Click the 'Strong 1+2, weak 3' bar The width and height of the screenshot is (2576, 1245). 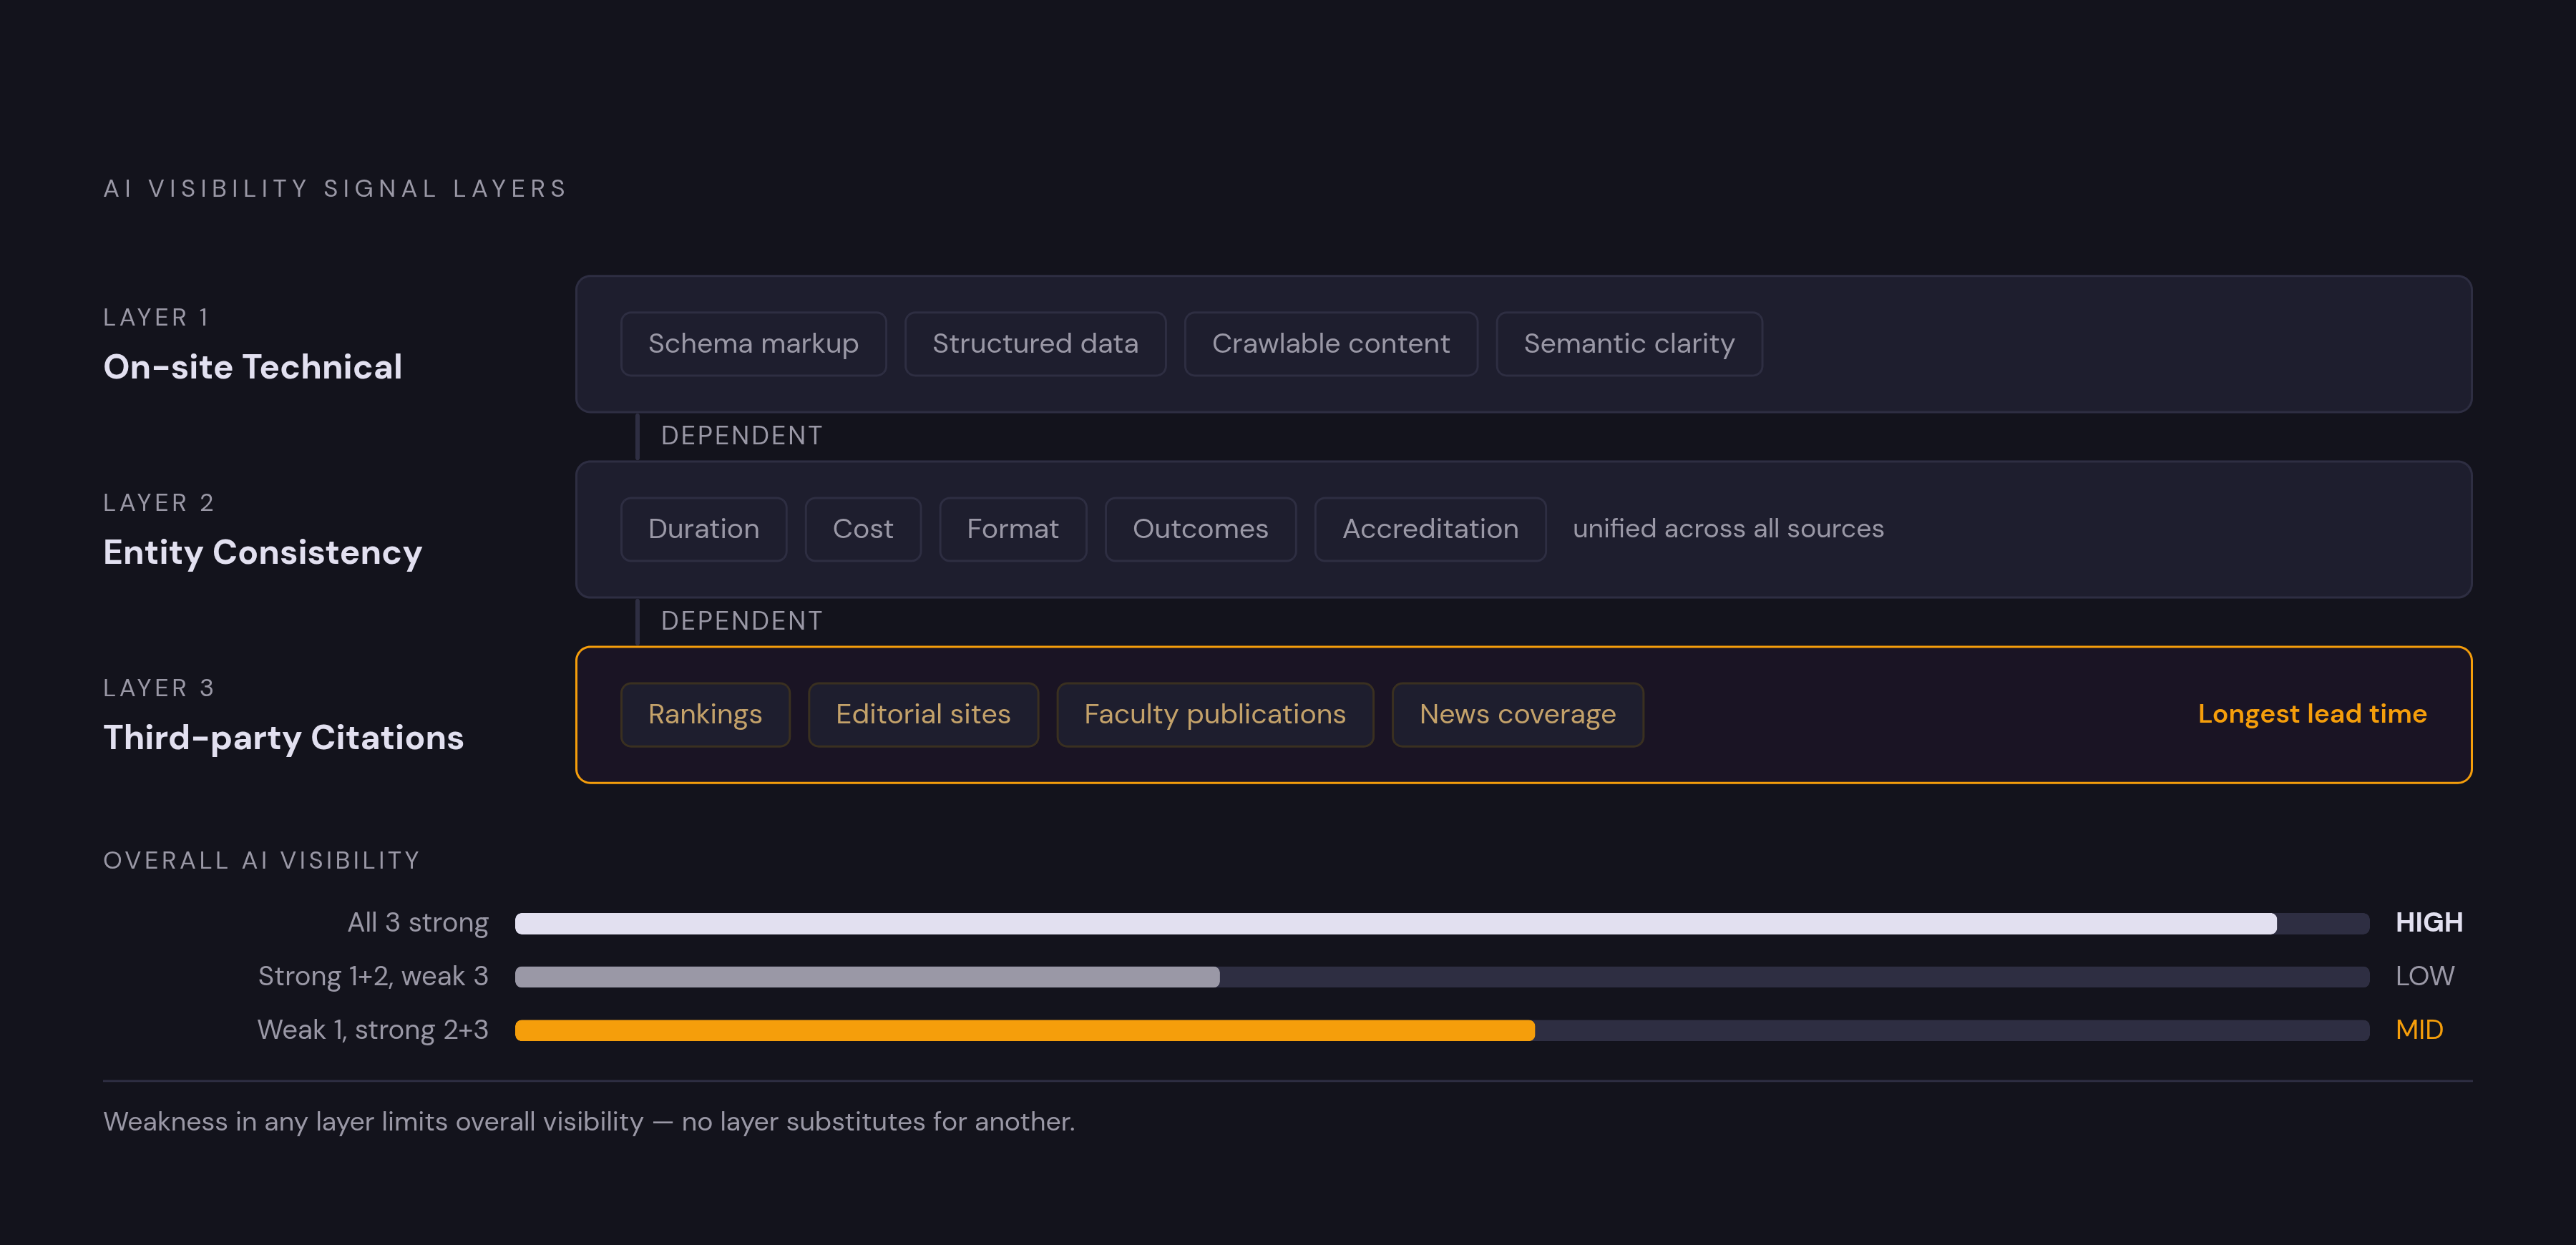click(1442, 977)
